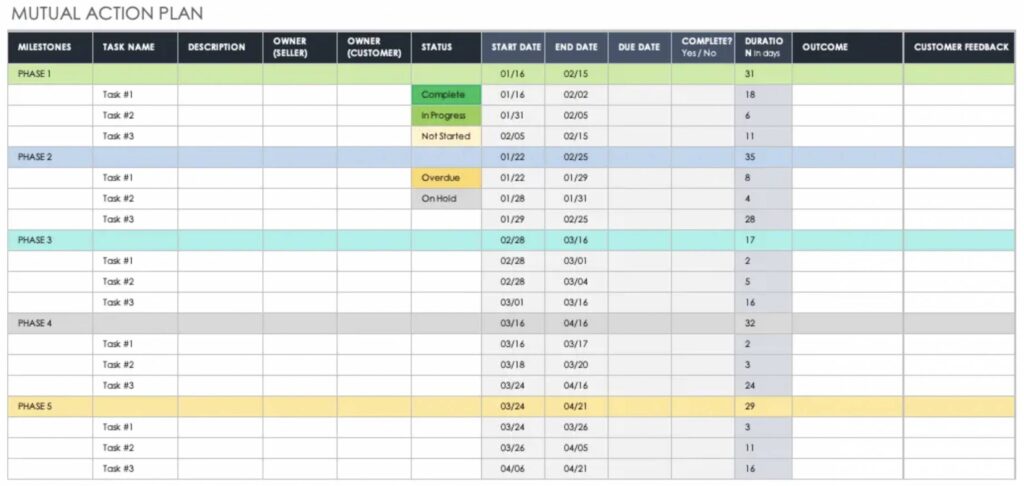The height and width of the screenshot is (486, 1024).
Task: Click the Mutual Action Plan title
Action: click(106, 13)
